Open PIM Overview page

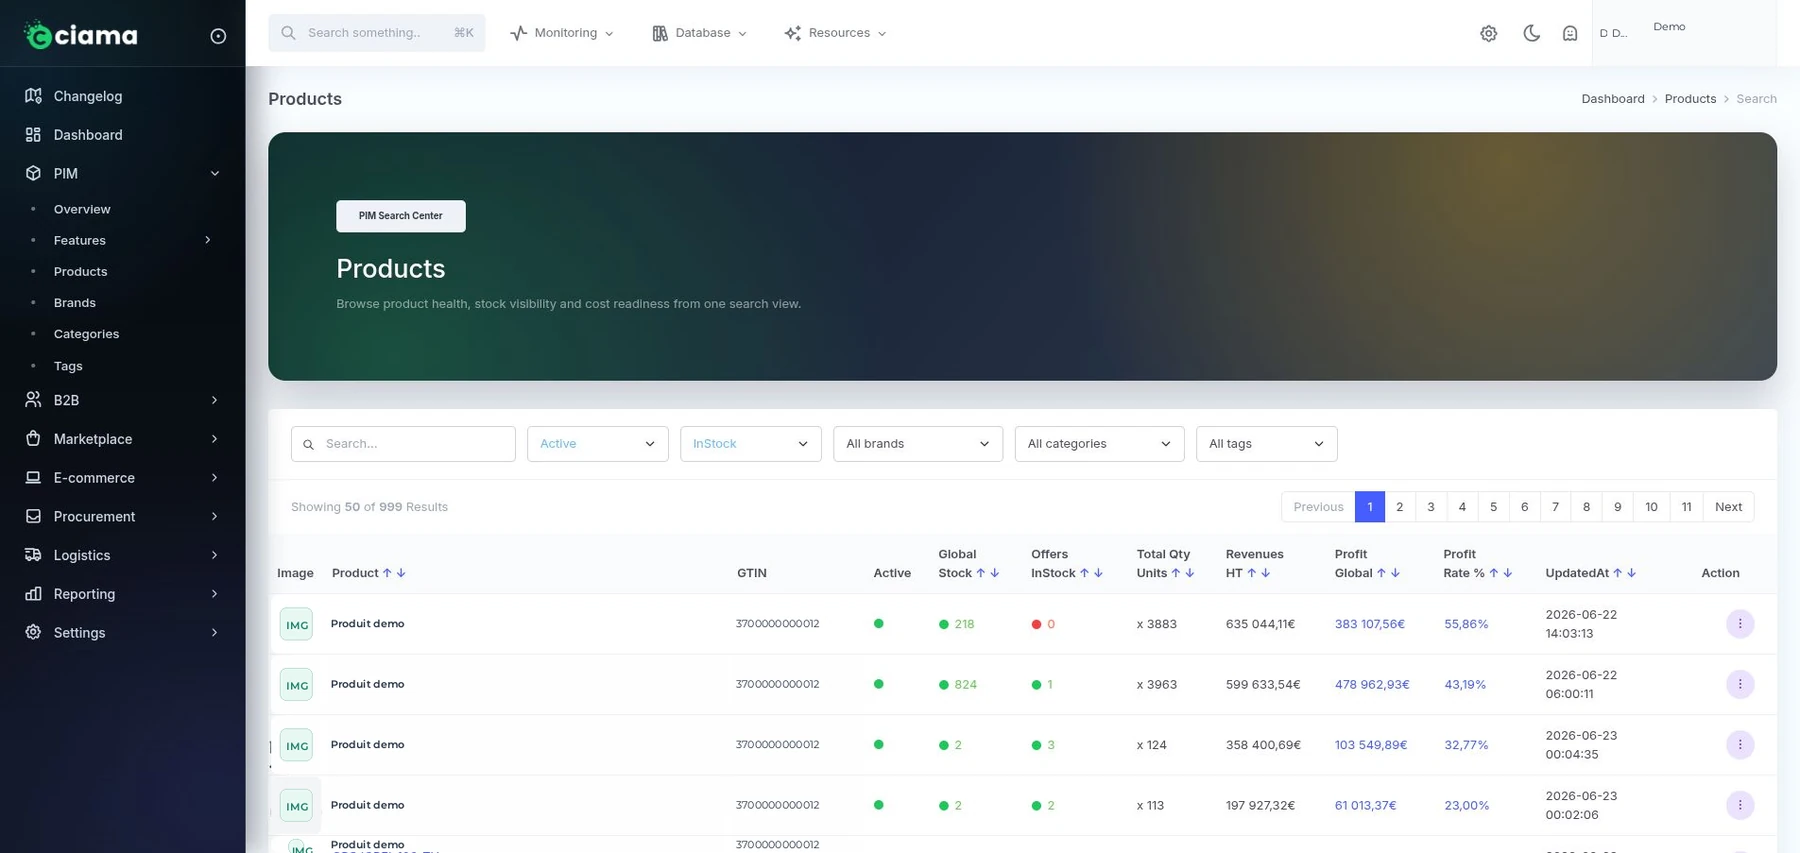click(x=82, y=209)
